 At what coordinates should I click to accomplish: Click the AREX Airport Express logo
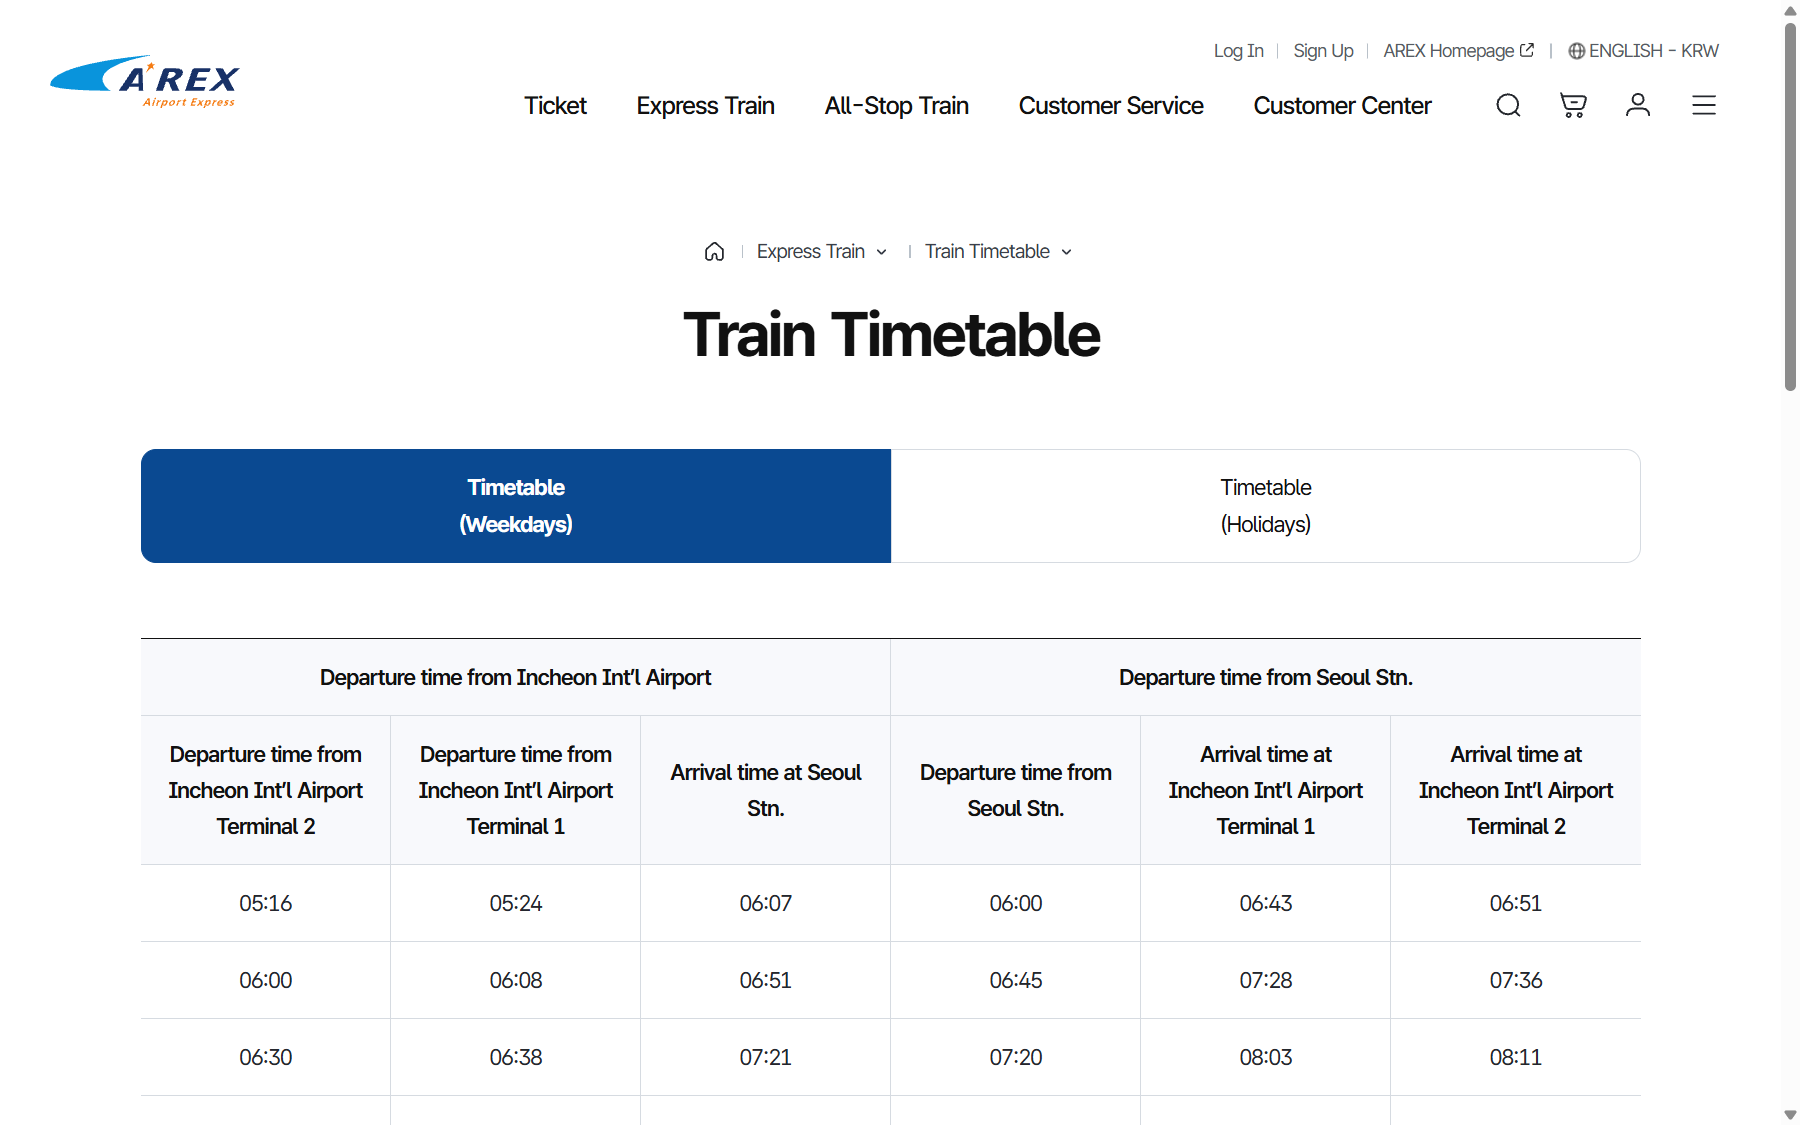[145, 81]
